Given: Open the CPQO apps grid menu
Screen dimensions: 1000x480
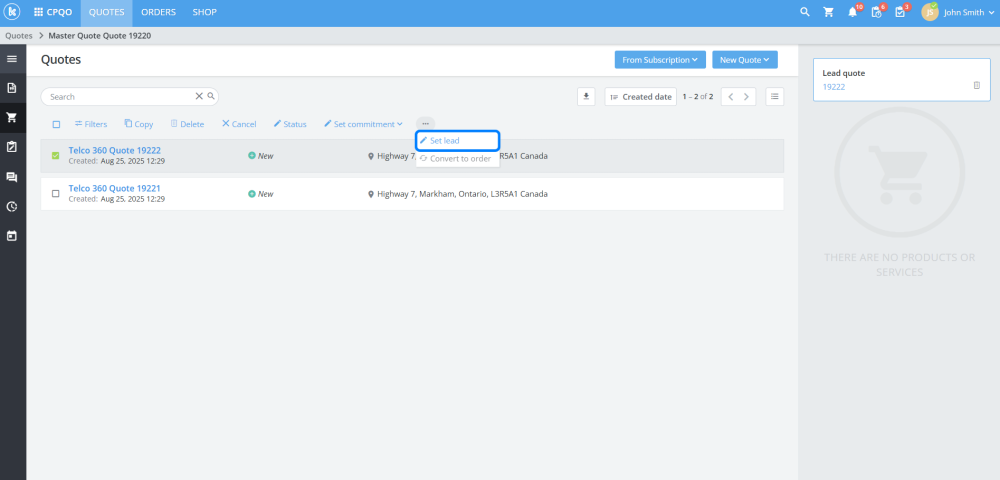Looking at the screenshot, I should (52, 12).
